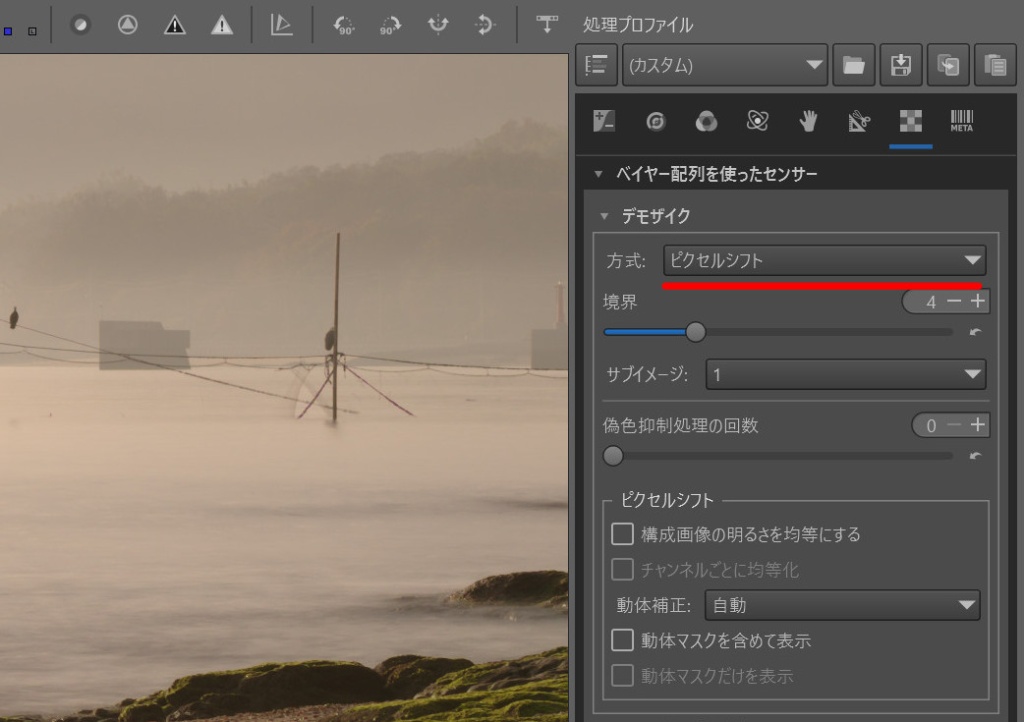This screenshot has width=1024, height=722.
Task: Select the Raw tab with checkerboard icon
Action: [910, 121]
